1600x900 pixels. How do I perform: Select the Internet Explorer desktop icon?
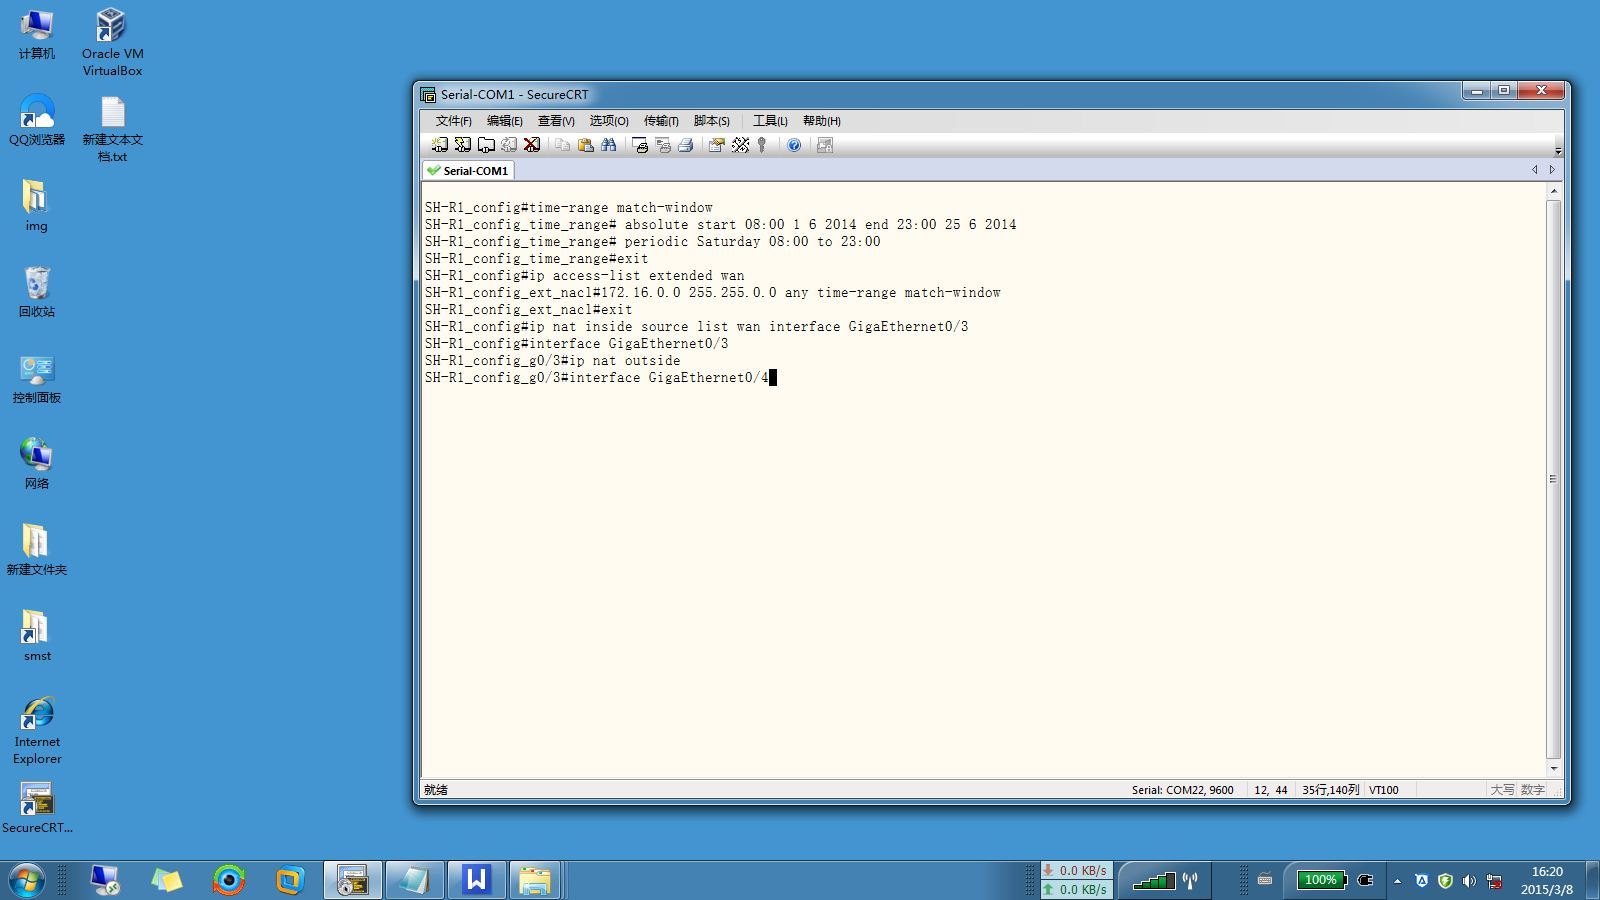pos(37,731)
